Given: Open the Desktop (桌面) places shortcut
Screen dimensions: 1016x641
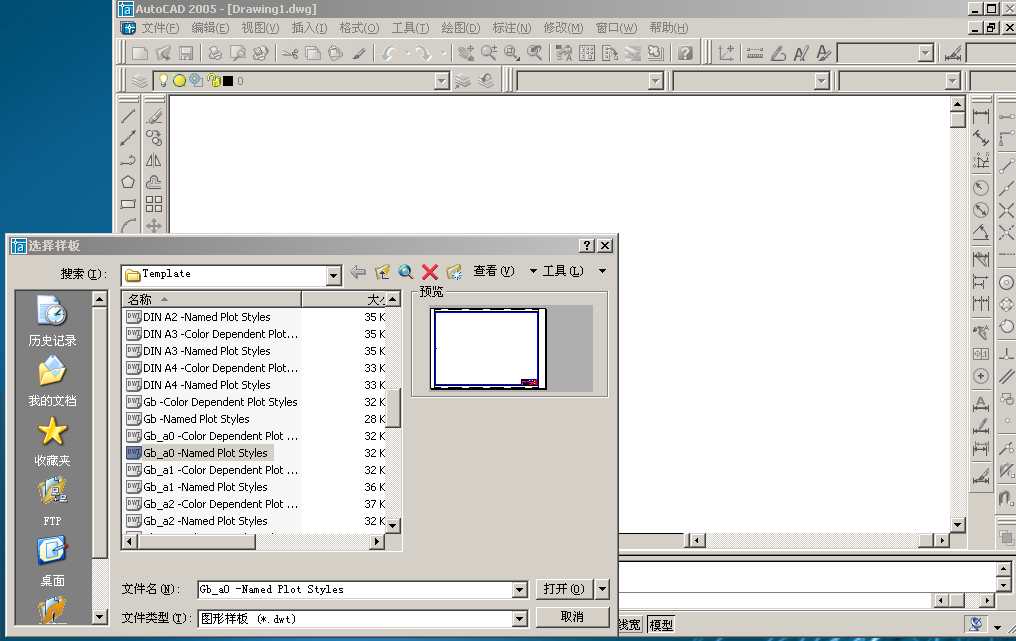Looking at the screenshot, I should 52,561.
